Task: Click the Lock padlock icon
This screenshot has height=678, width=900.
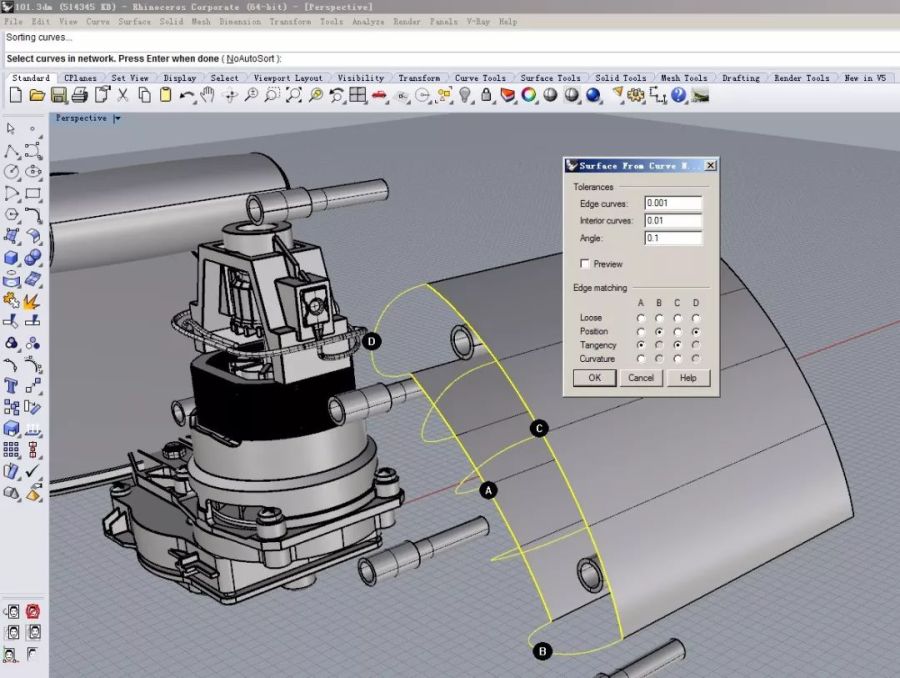Action: (x=486, y=96)
